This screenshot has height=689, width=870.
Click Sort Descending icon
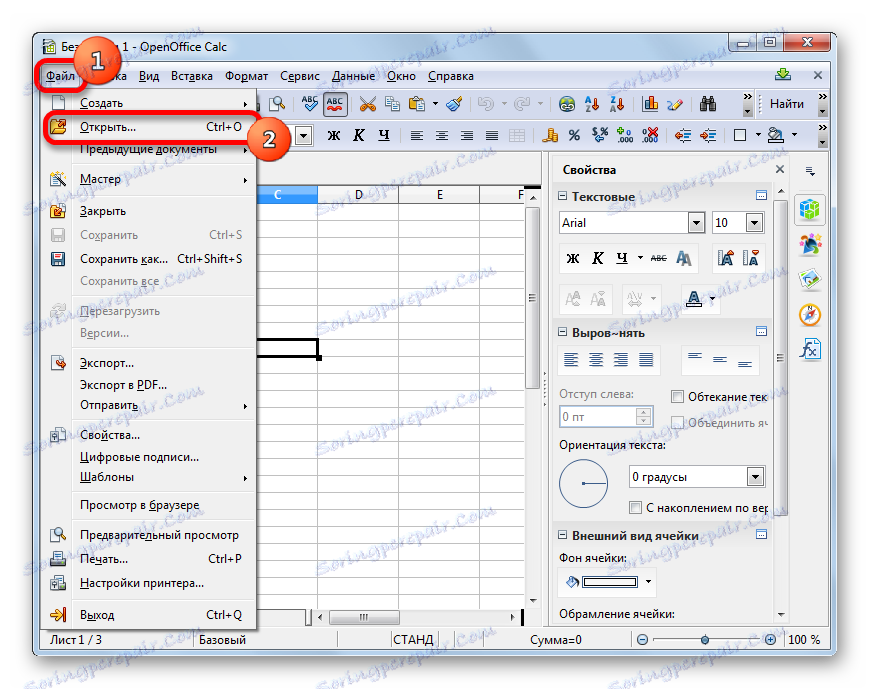(616, 104)
